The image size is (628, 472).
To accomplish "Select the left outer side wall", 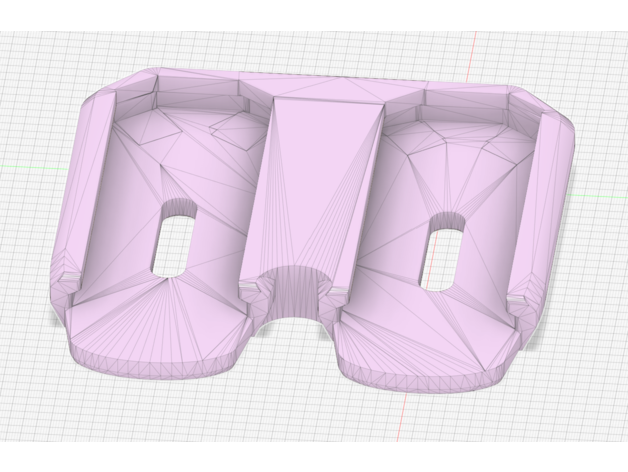I will pyautogui.click(x=70, y=200).
